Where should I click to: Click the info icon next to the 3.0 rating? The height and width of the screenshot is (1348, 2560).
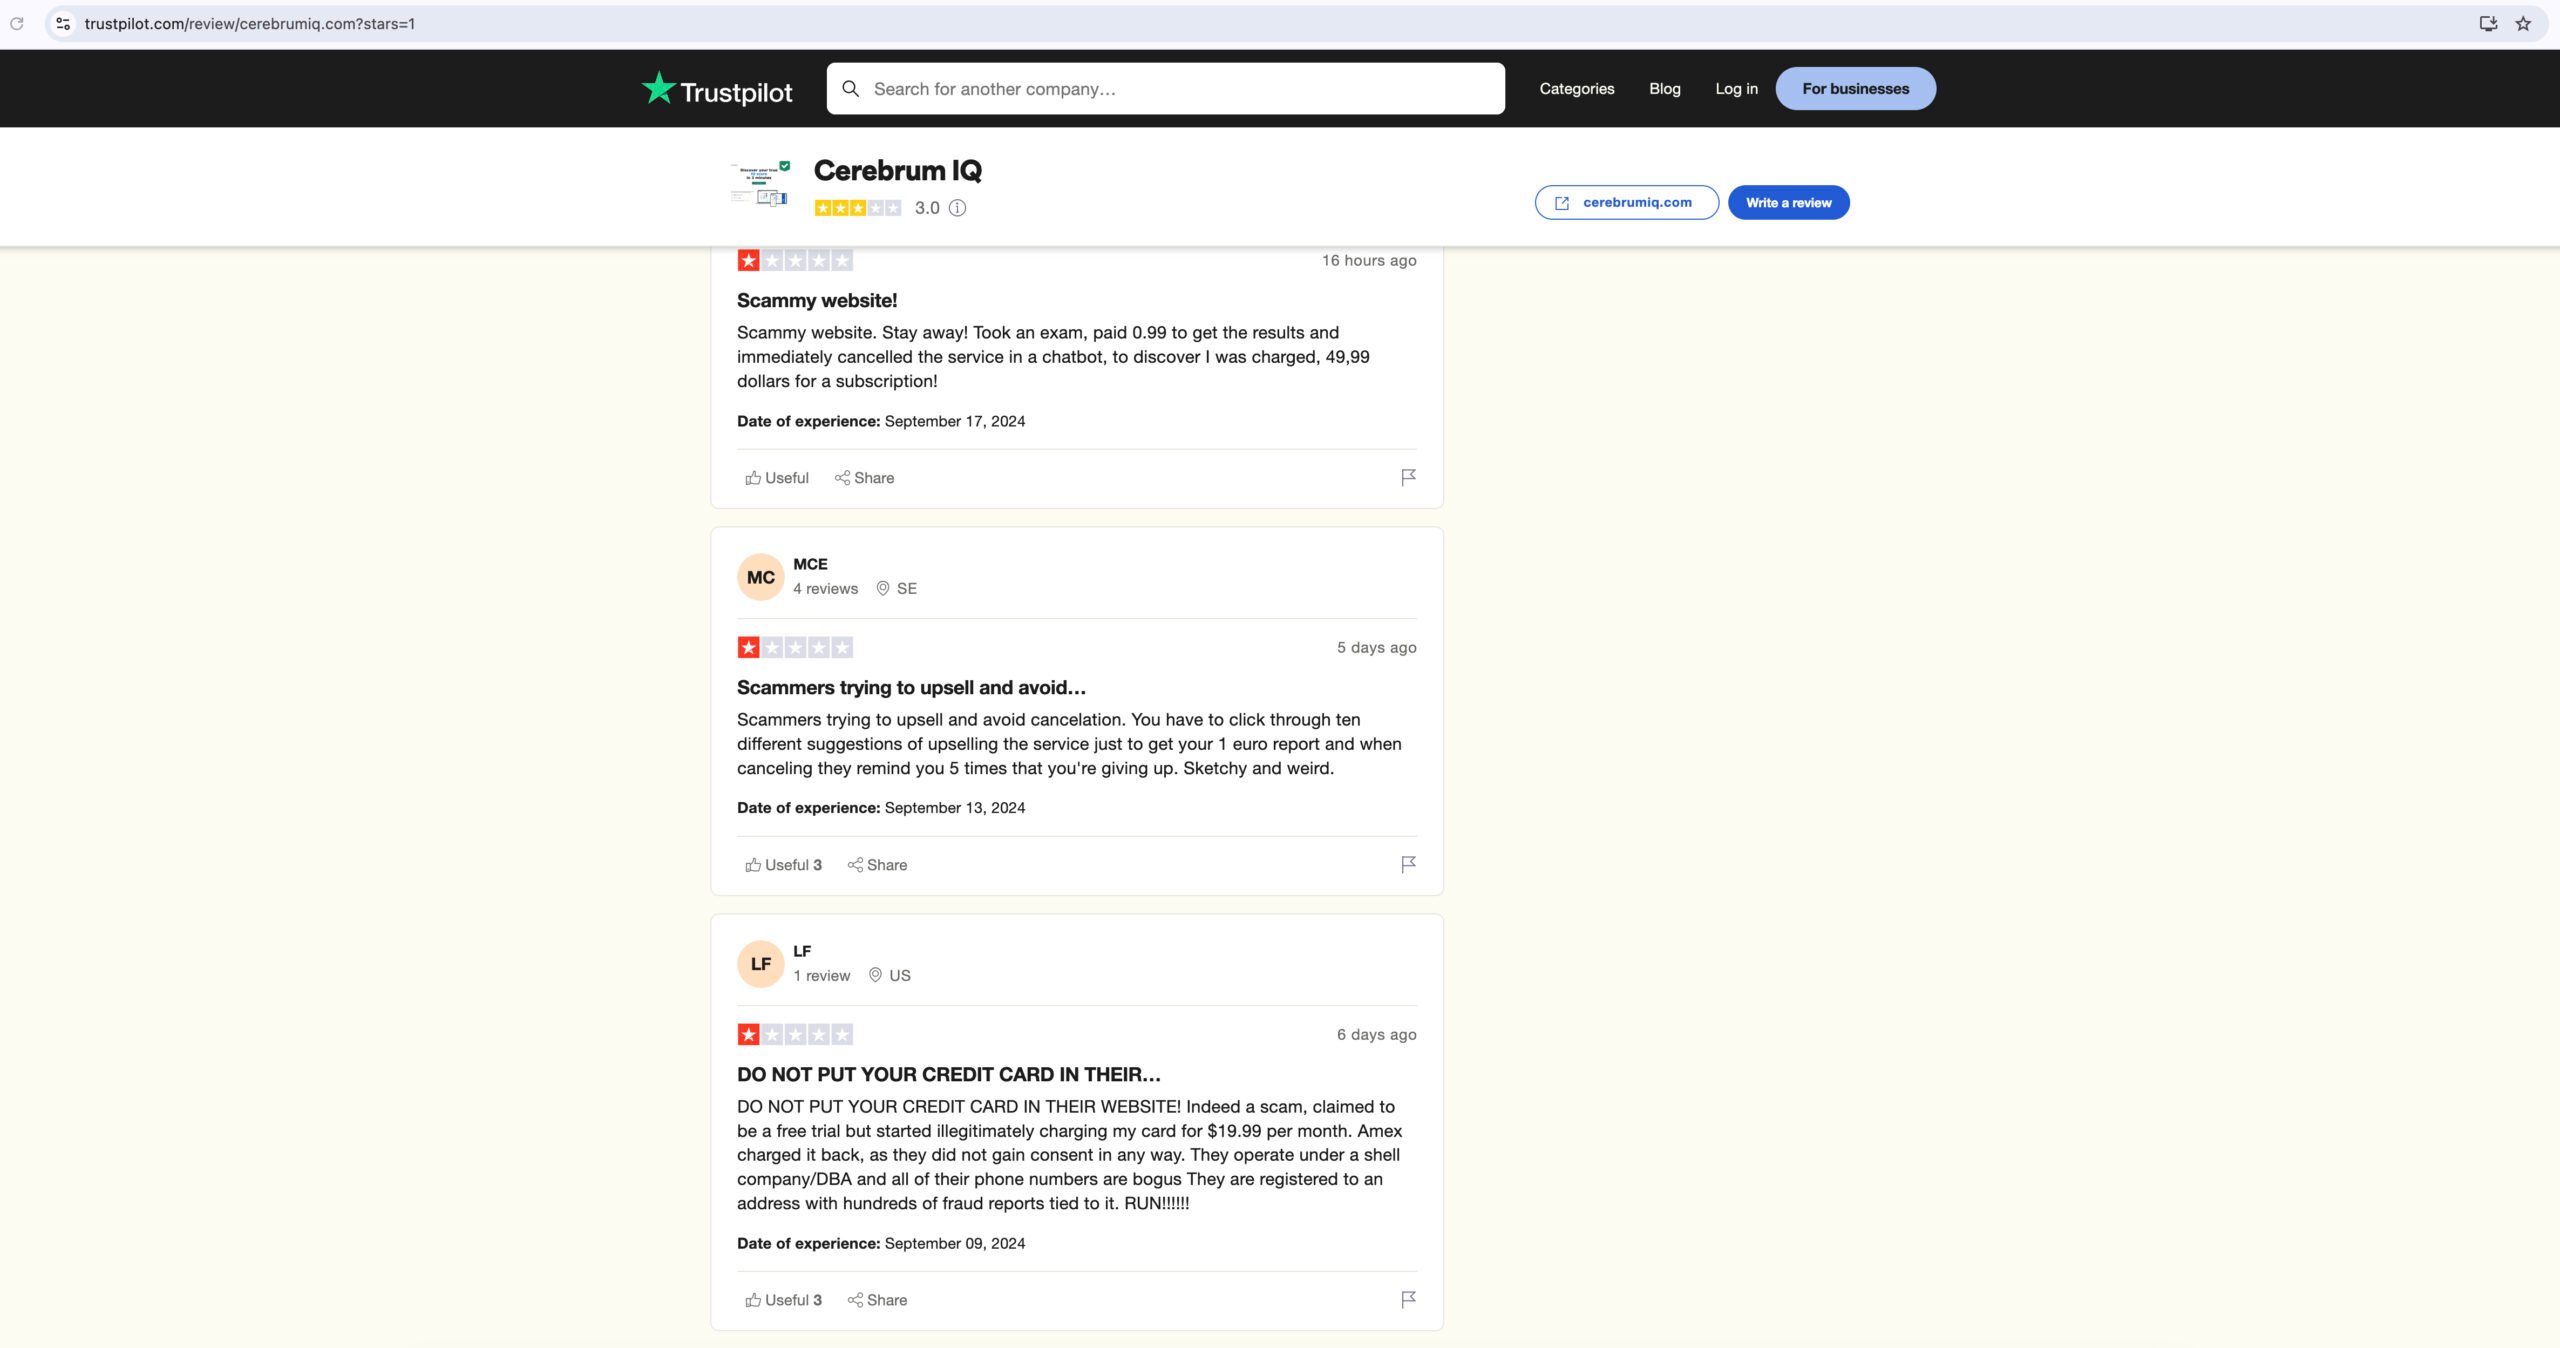click(x=958, y=207)
